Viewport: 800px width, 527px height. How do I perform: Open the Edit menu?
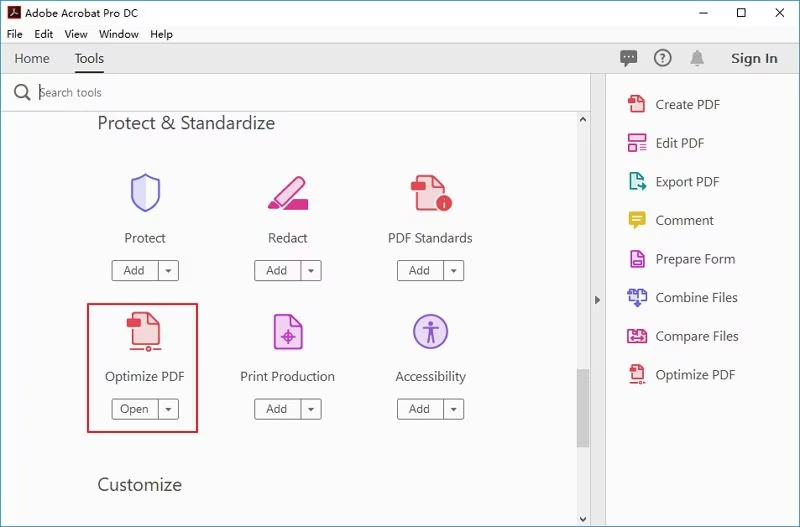click(43, 34)
